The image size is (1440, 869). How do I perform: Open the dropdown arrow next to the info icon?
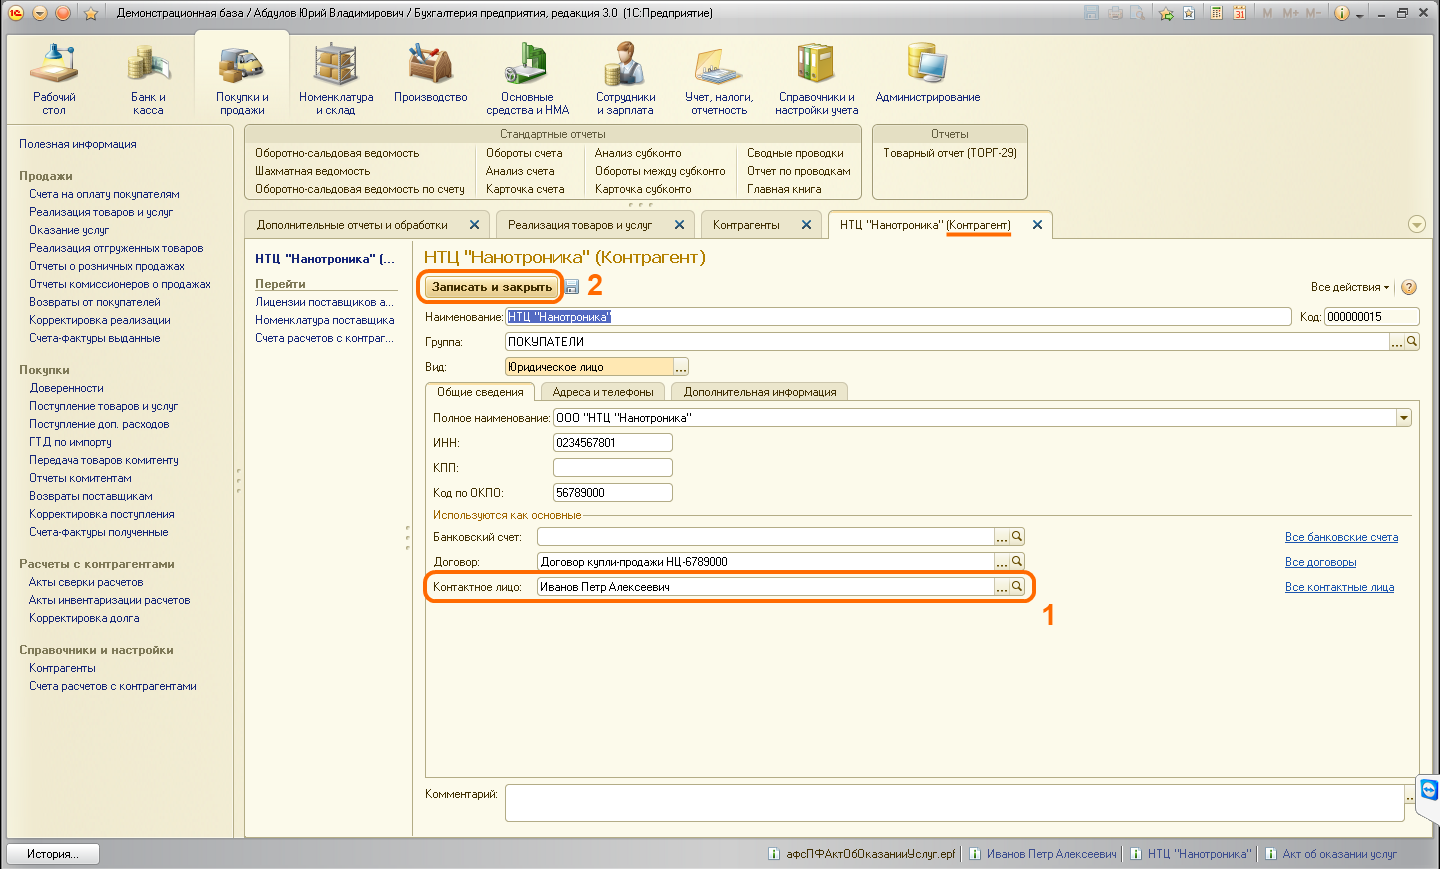[x=1360, y=15]
